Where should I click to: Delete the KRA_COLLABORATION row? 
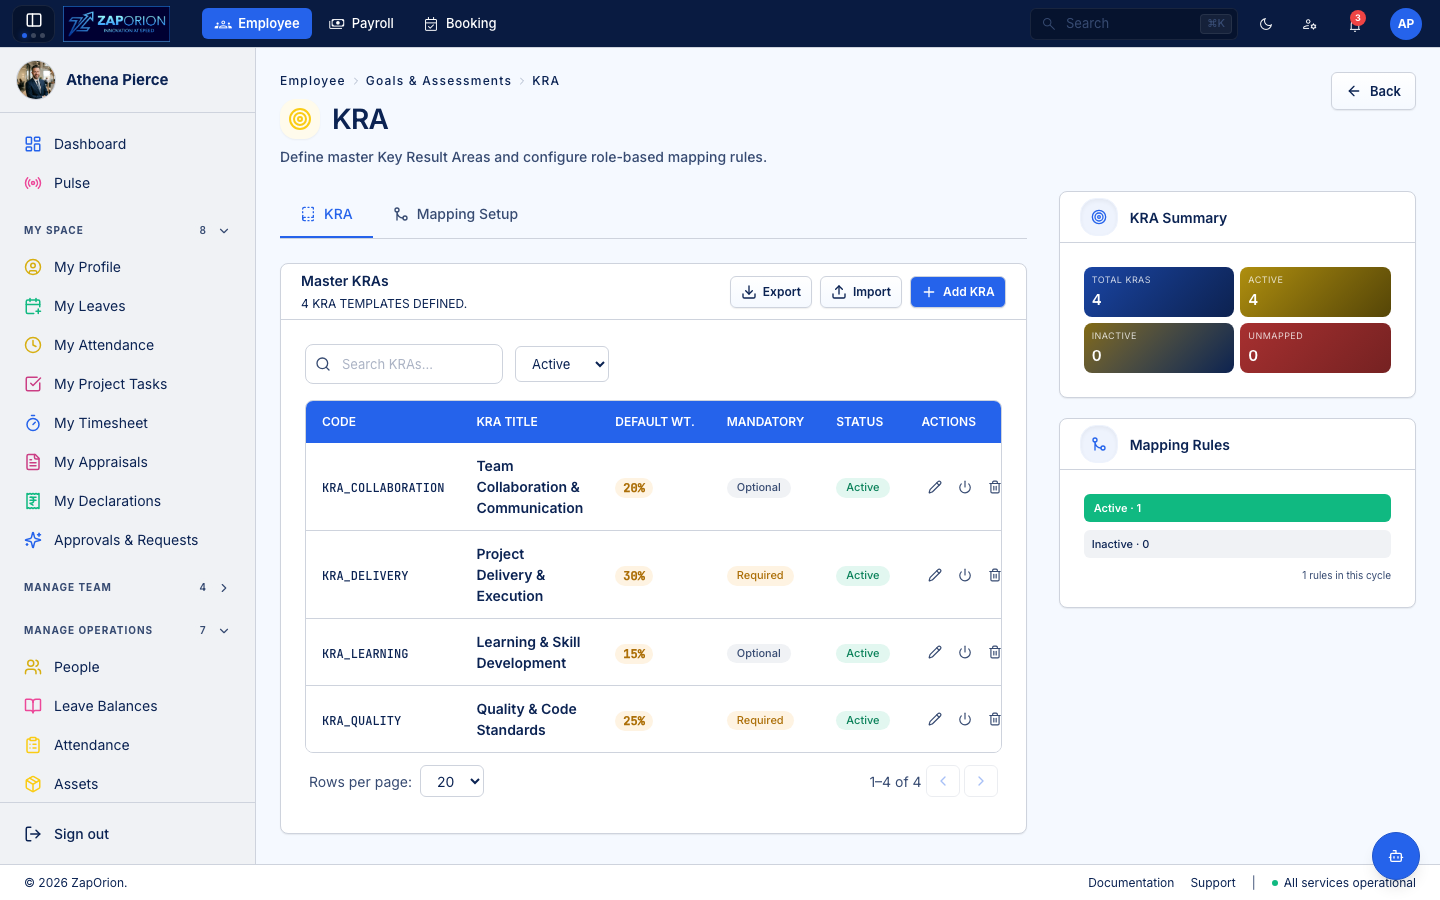click(995, 487)
